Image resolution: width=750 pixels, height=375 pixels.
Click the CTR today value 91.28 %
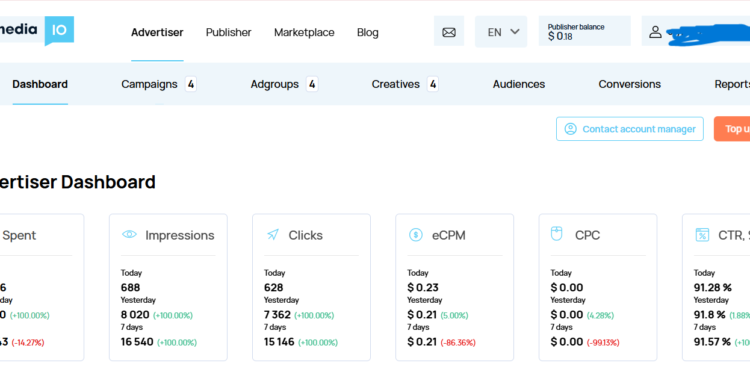pyautogui.click(x=713, y=287)
